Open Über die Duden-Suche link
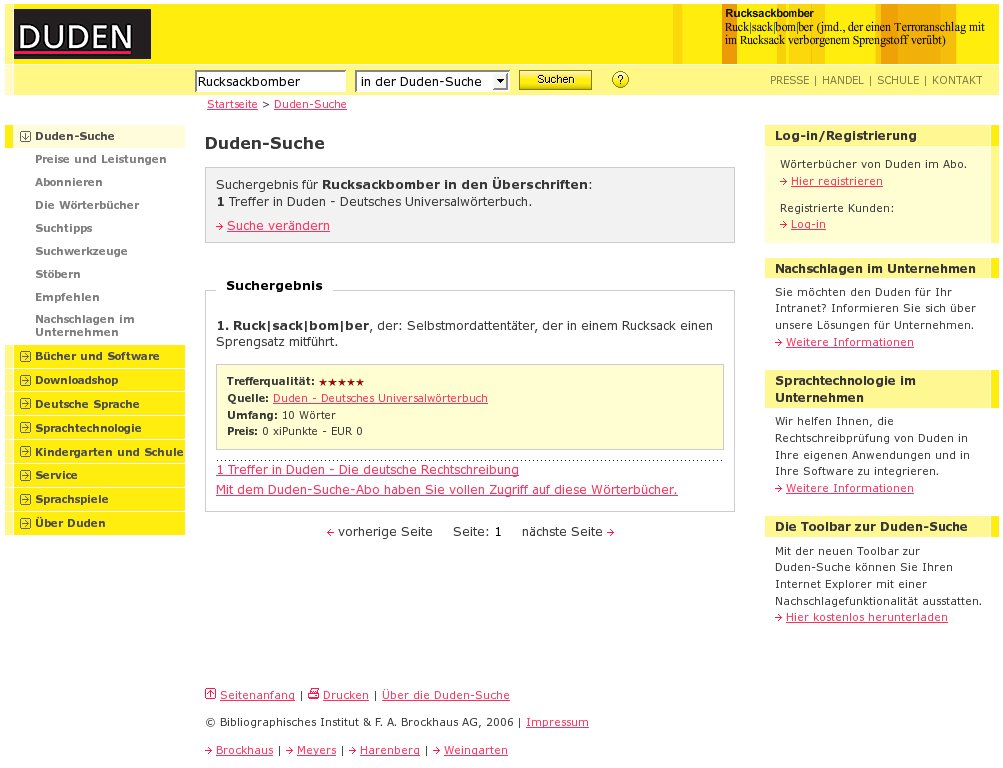 tap(446, 695)
